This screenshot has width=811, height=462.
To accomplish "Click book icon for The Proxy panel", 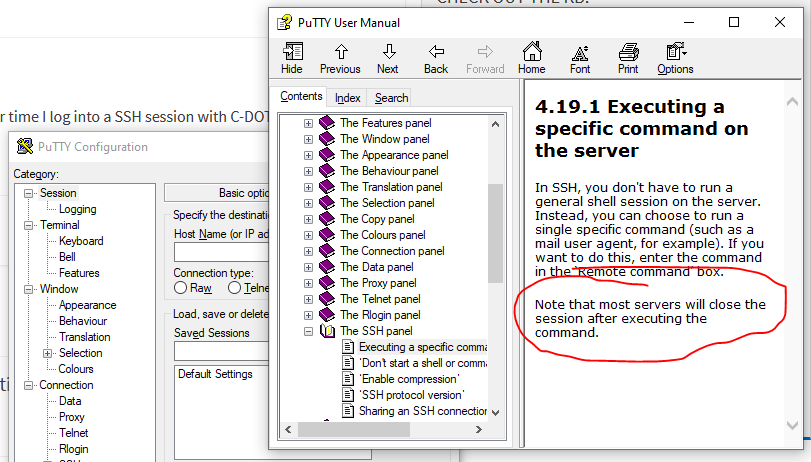I will click(327, 283).
